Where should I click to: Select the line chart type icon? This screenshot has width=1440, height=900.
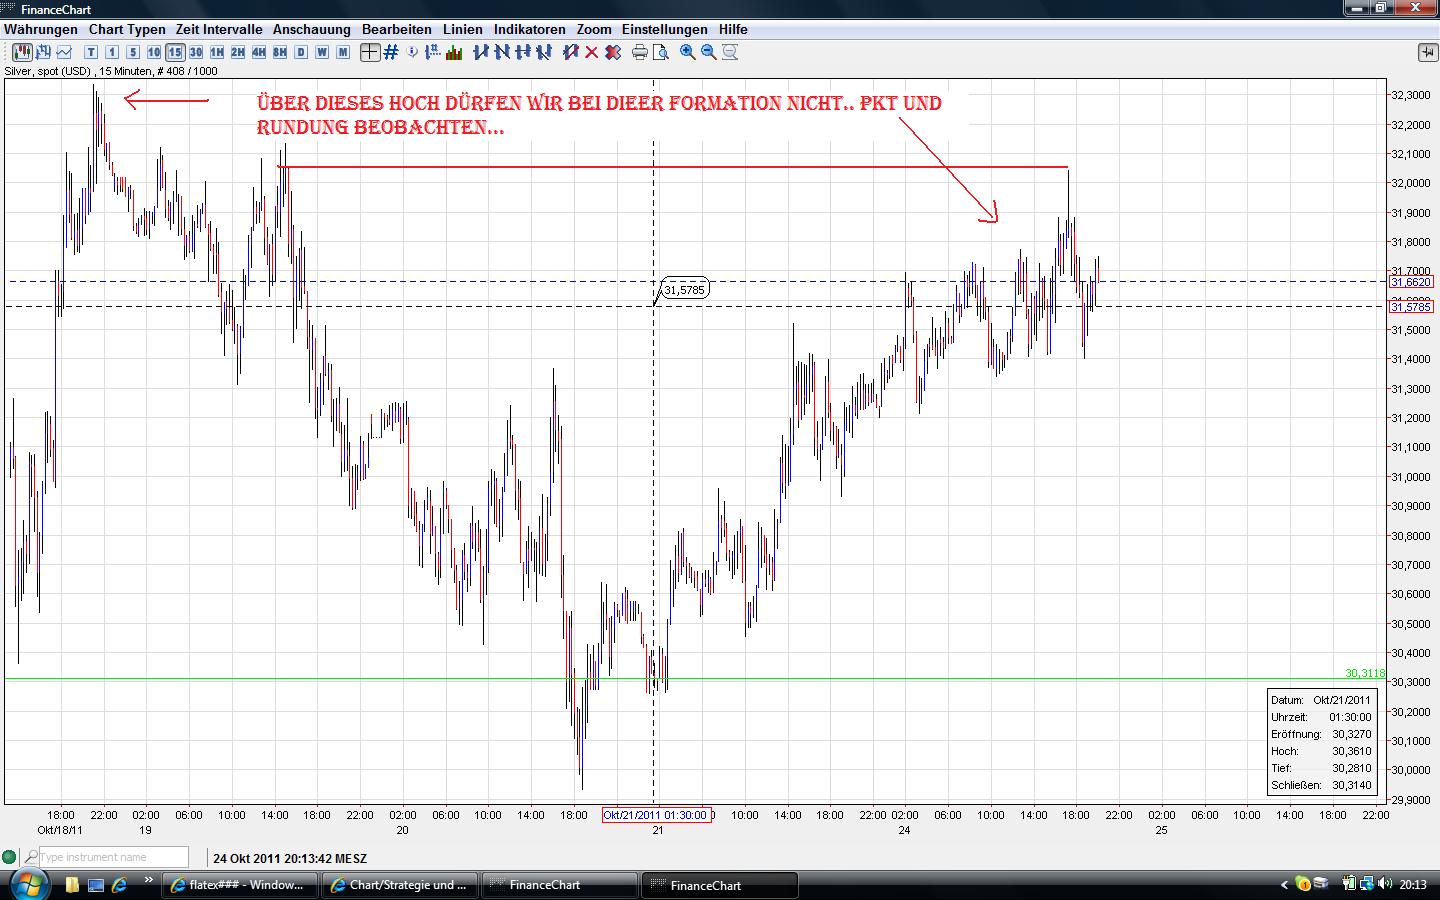point(64,52)
